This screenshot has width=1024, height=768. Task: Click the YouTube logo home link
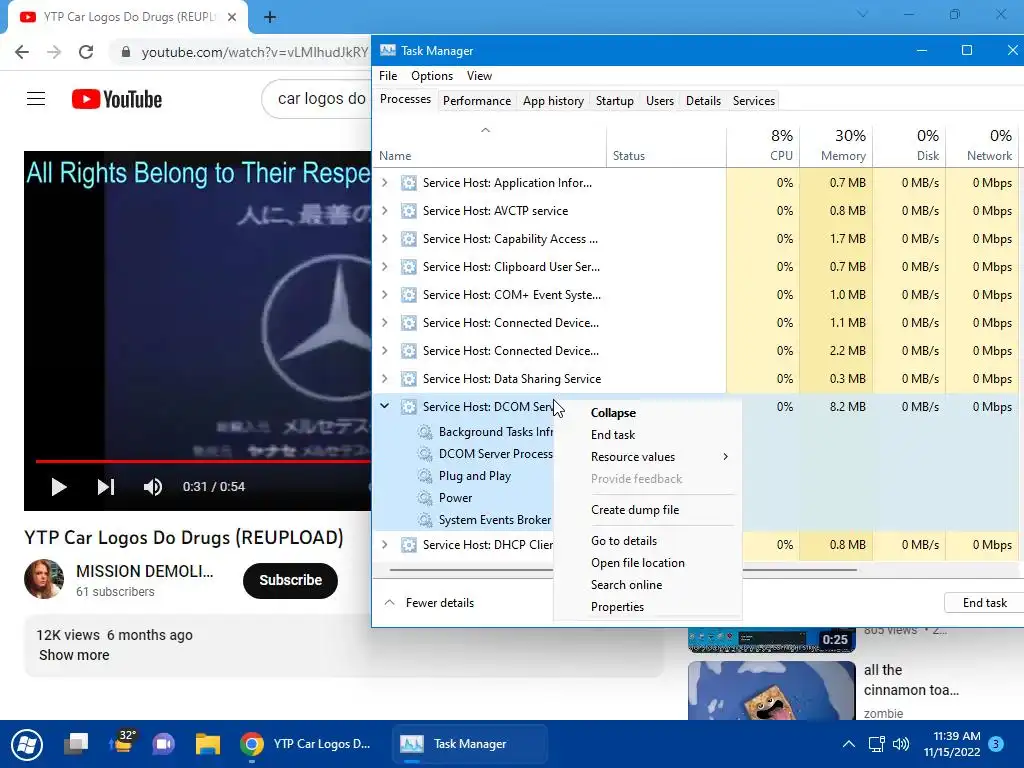coord(117,99)
